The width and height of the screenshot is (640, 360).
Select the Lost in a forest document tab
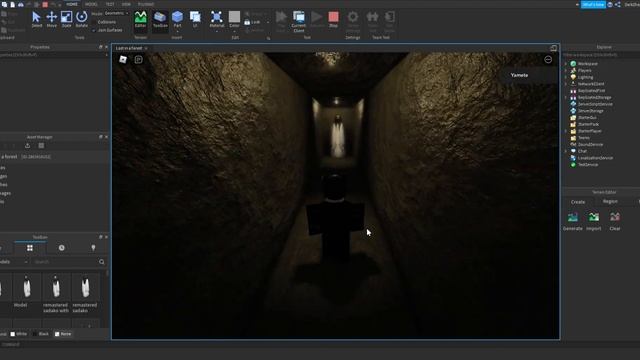[129, 48]
